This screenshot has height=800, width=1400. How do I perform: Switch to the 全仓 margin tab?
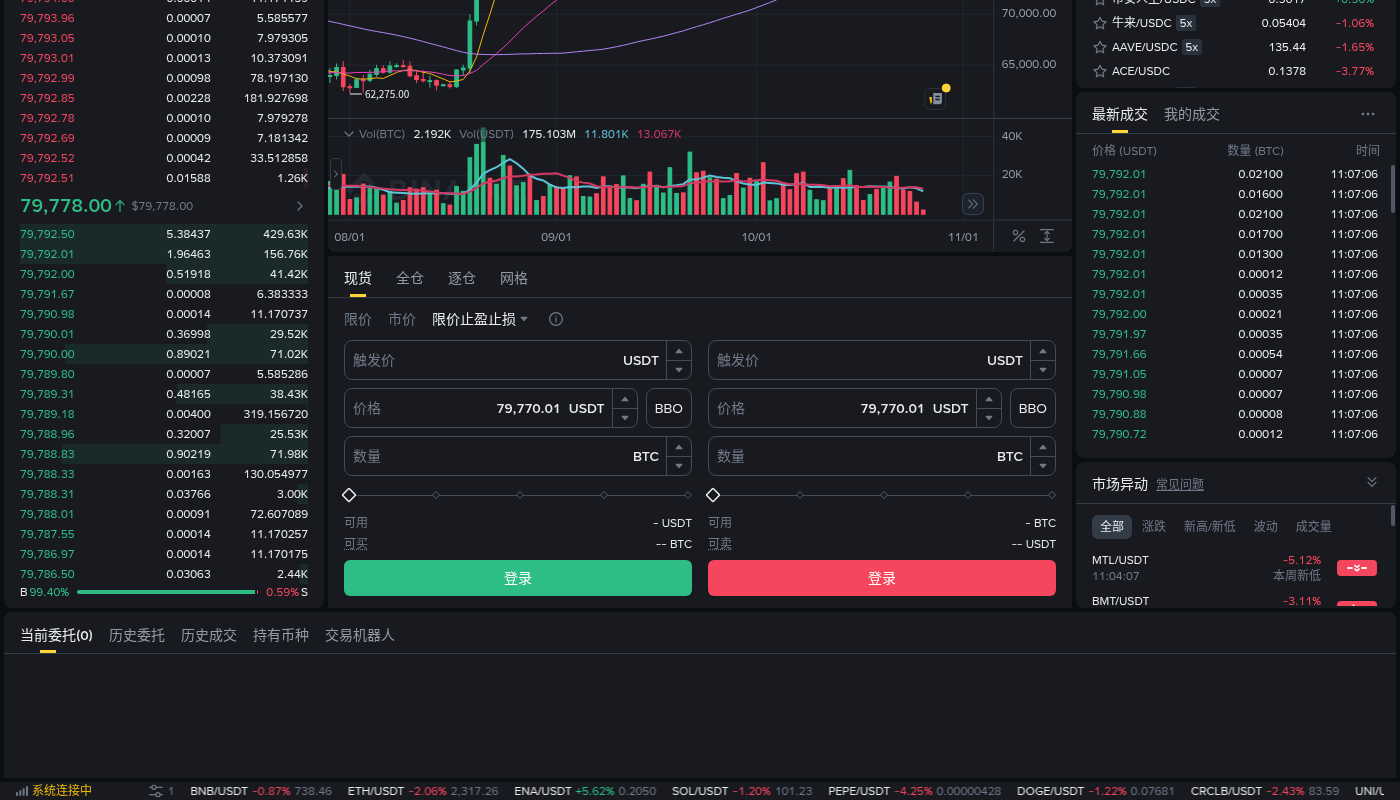pyautogui.click(x=410, y=278)
